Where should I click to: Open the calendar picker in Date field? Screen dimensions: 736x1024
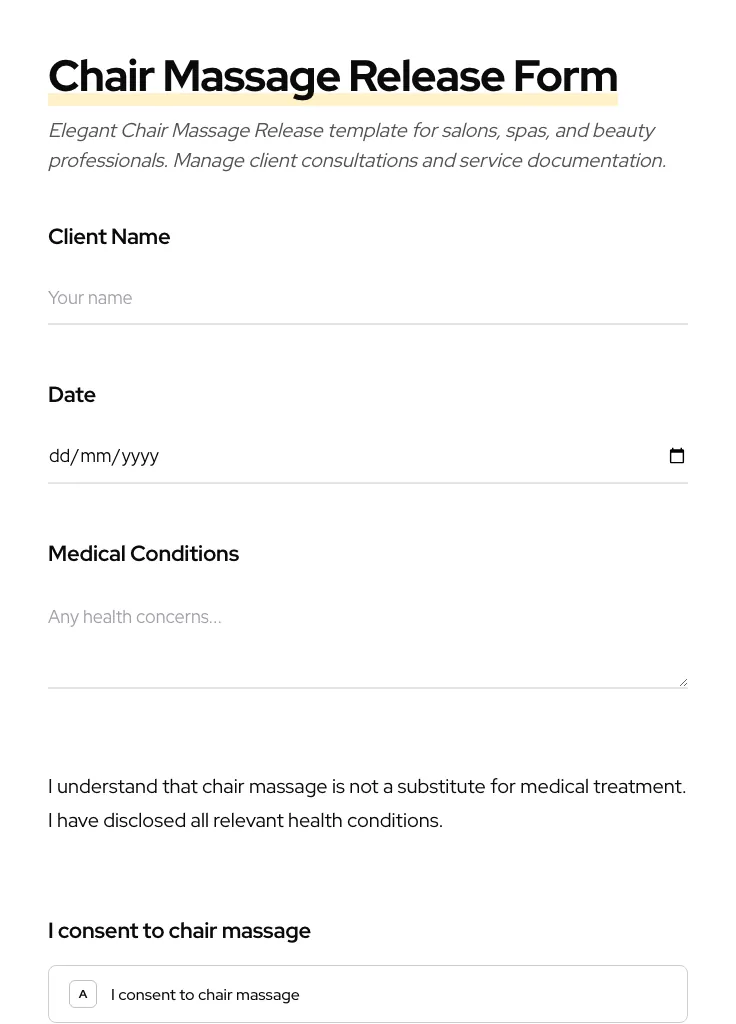677,456
